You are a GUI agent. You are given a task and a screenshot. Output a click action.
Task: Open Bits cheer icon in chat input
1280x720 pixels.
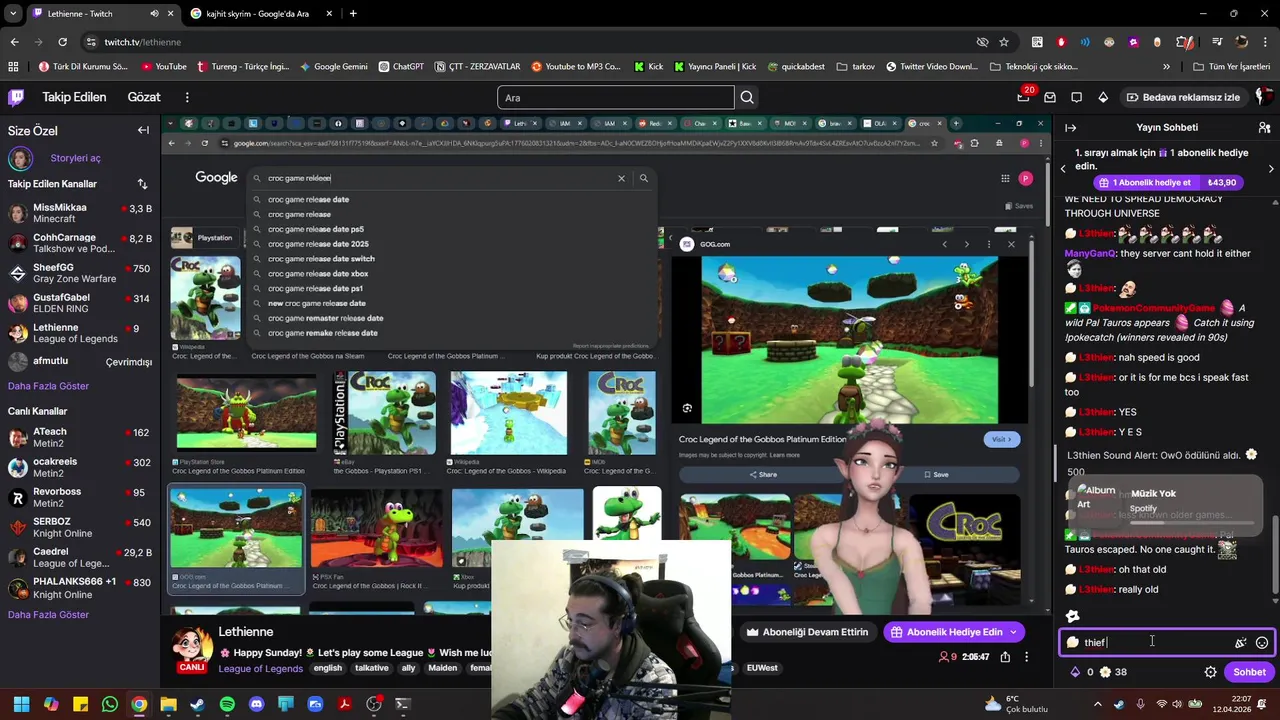(x=1241, y=642)
